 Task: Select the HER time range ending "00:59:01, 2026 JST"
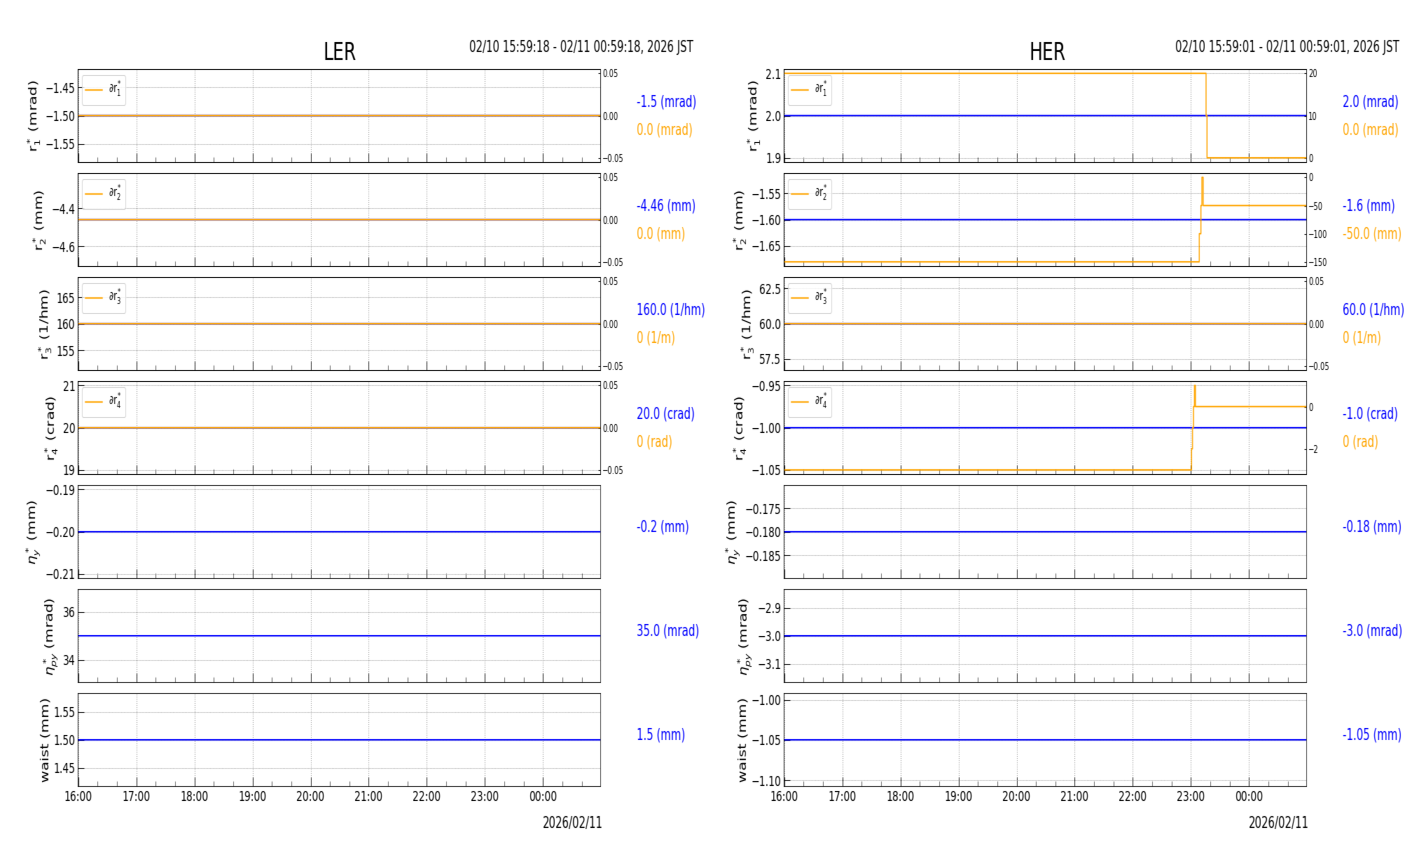point(1287,47)
